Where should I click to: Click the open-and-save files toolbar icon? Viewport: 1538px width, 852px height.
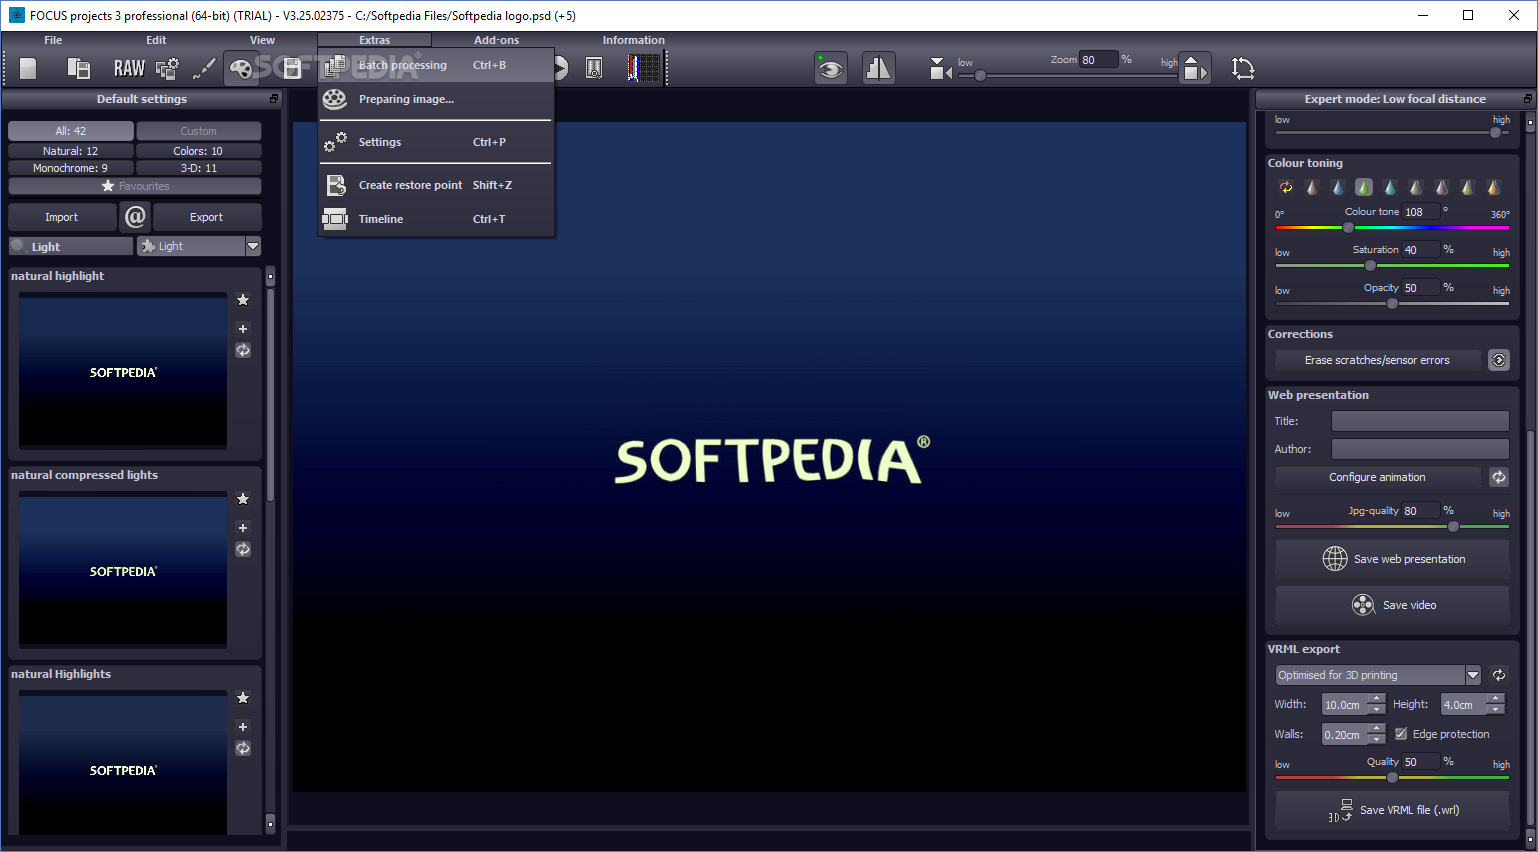pos(78,68)
